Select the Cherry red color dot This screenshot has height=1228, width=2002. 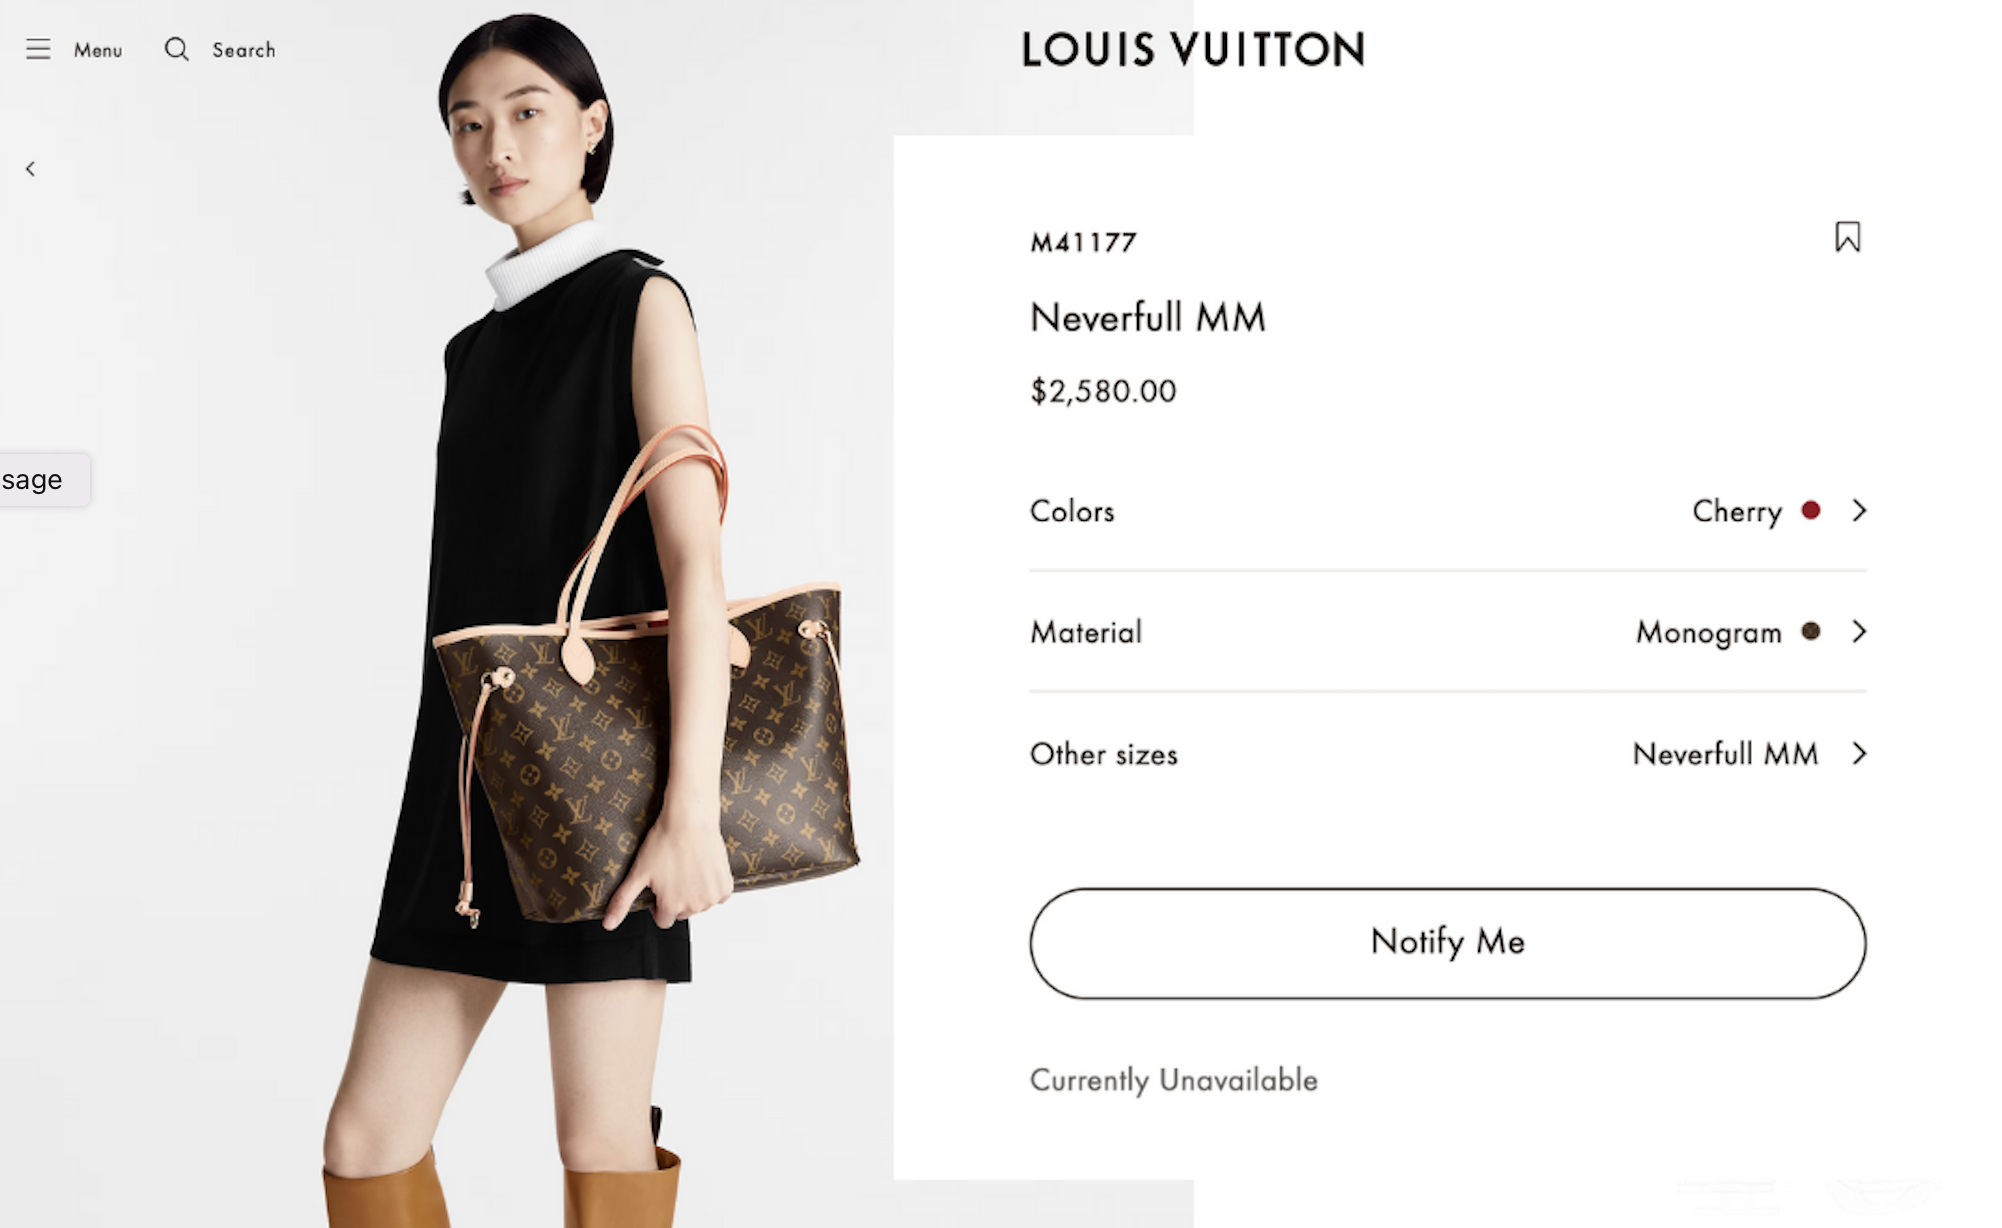click(x=1810, y=510)
